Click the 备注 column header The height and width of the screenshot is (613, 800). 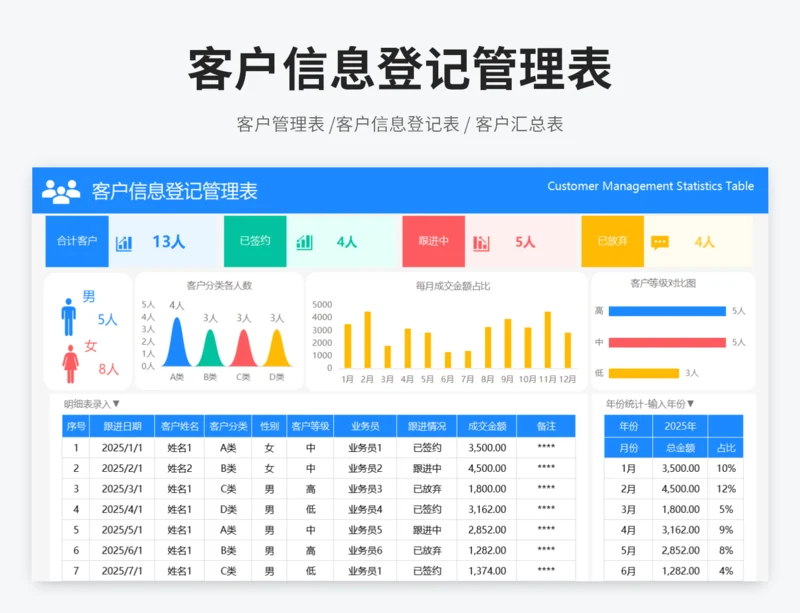[546, 426]
